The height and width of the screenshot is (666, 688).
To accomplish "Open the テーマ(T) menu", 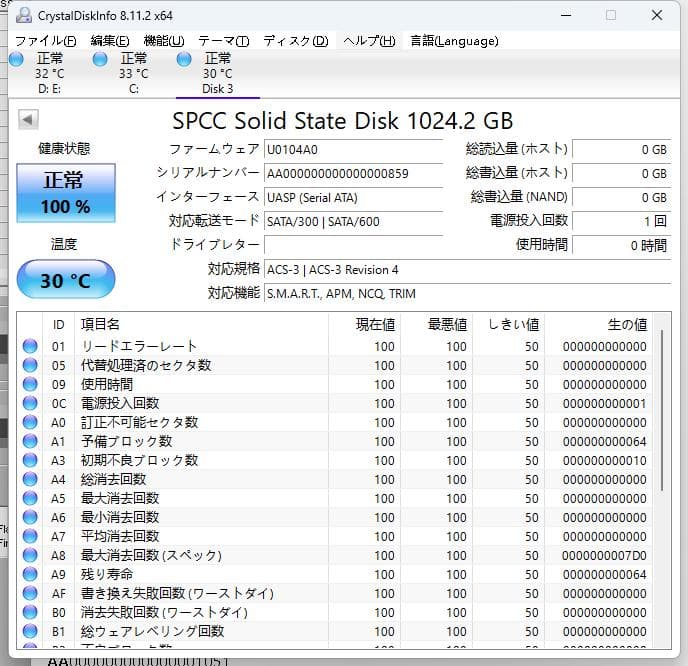I will point(224,41).
